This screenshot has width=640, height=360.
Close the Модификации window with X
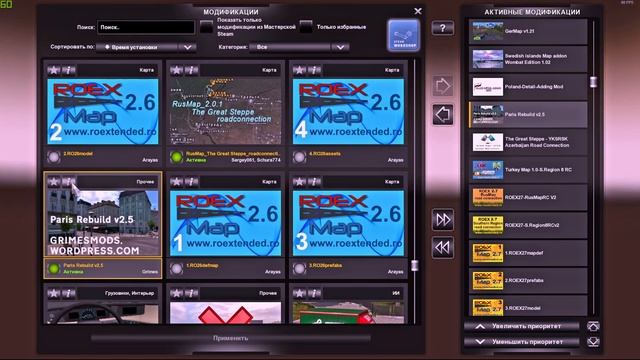pos(418,11)
